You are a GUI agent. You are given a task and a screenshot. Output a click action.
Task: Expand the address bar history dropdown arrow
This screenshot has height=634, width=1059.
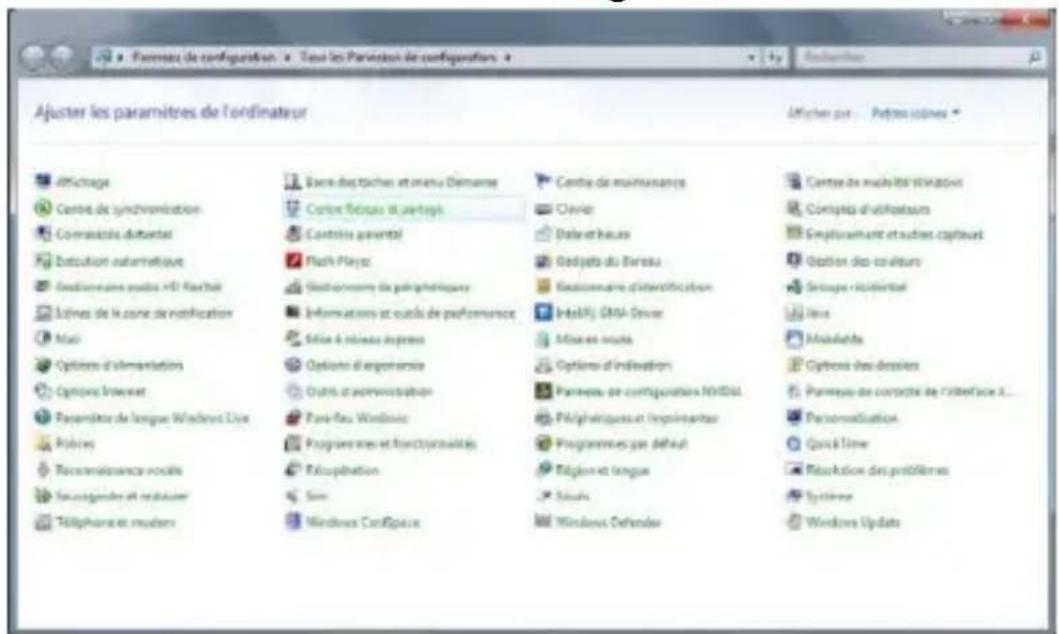pos(751,58)
